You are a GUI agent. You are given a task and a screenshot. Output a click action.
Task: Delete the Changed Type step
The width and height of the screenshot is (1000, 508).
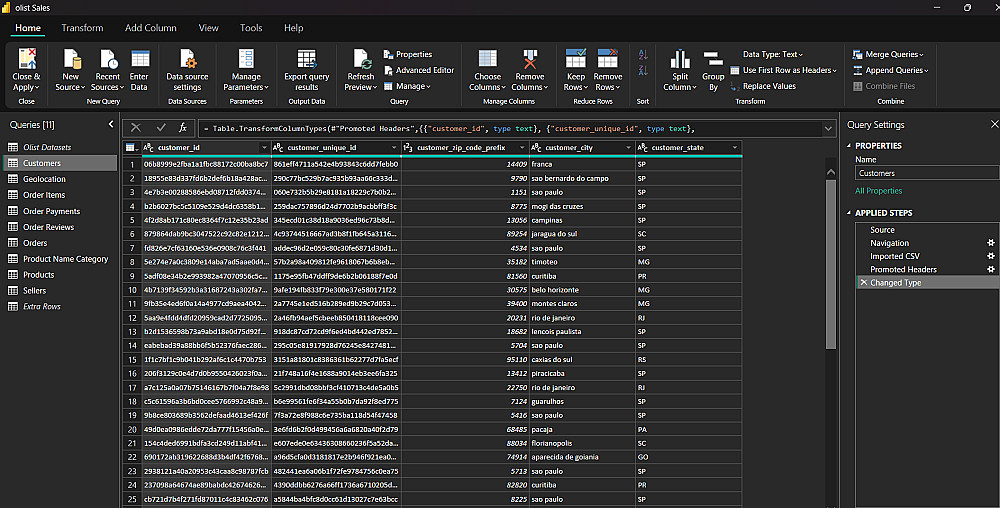[863, 283]
